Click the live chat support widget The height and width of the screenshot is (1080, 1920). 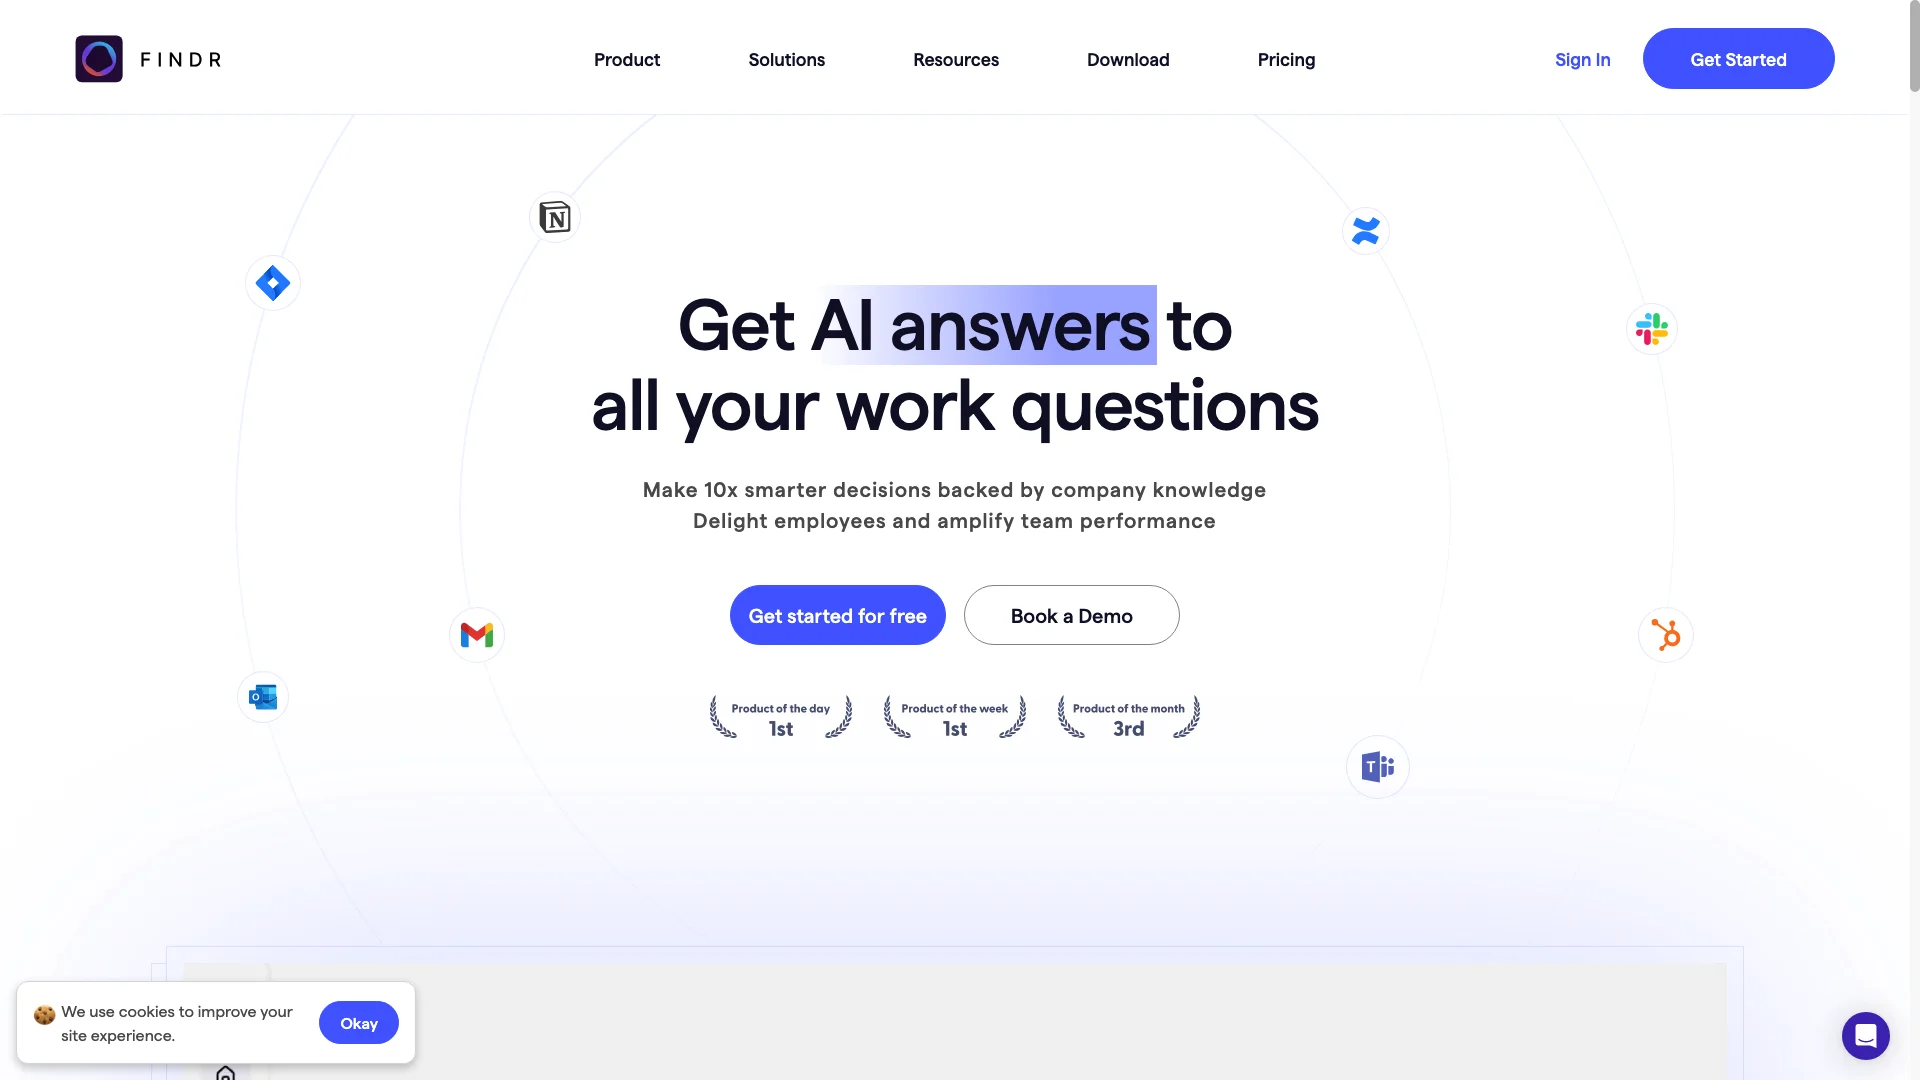tap(1866, 1035)
